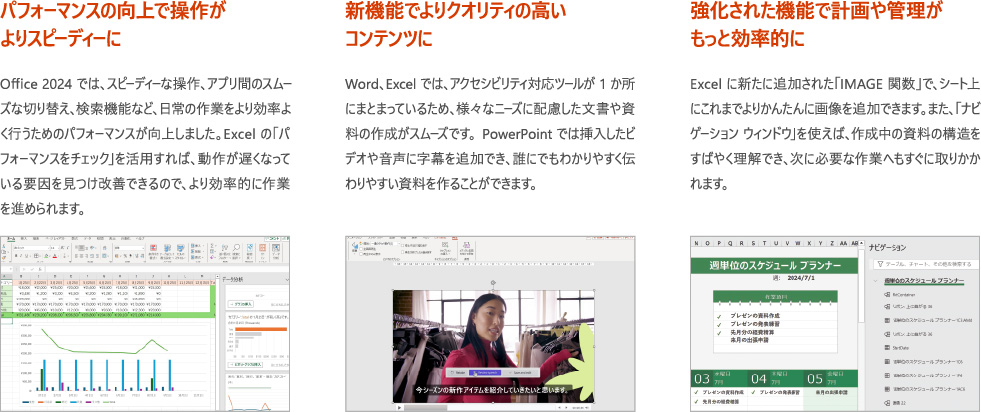
Task: Click the paragraph starting with Word、Excel では
Action: [x=490, y=134]
